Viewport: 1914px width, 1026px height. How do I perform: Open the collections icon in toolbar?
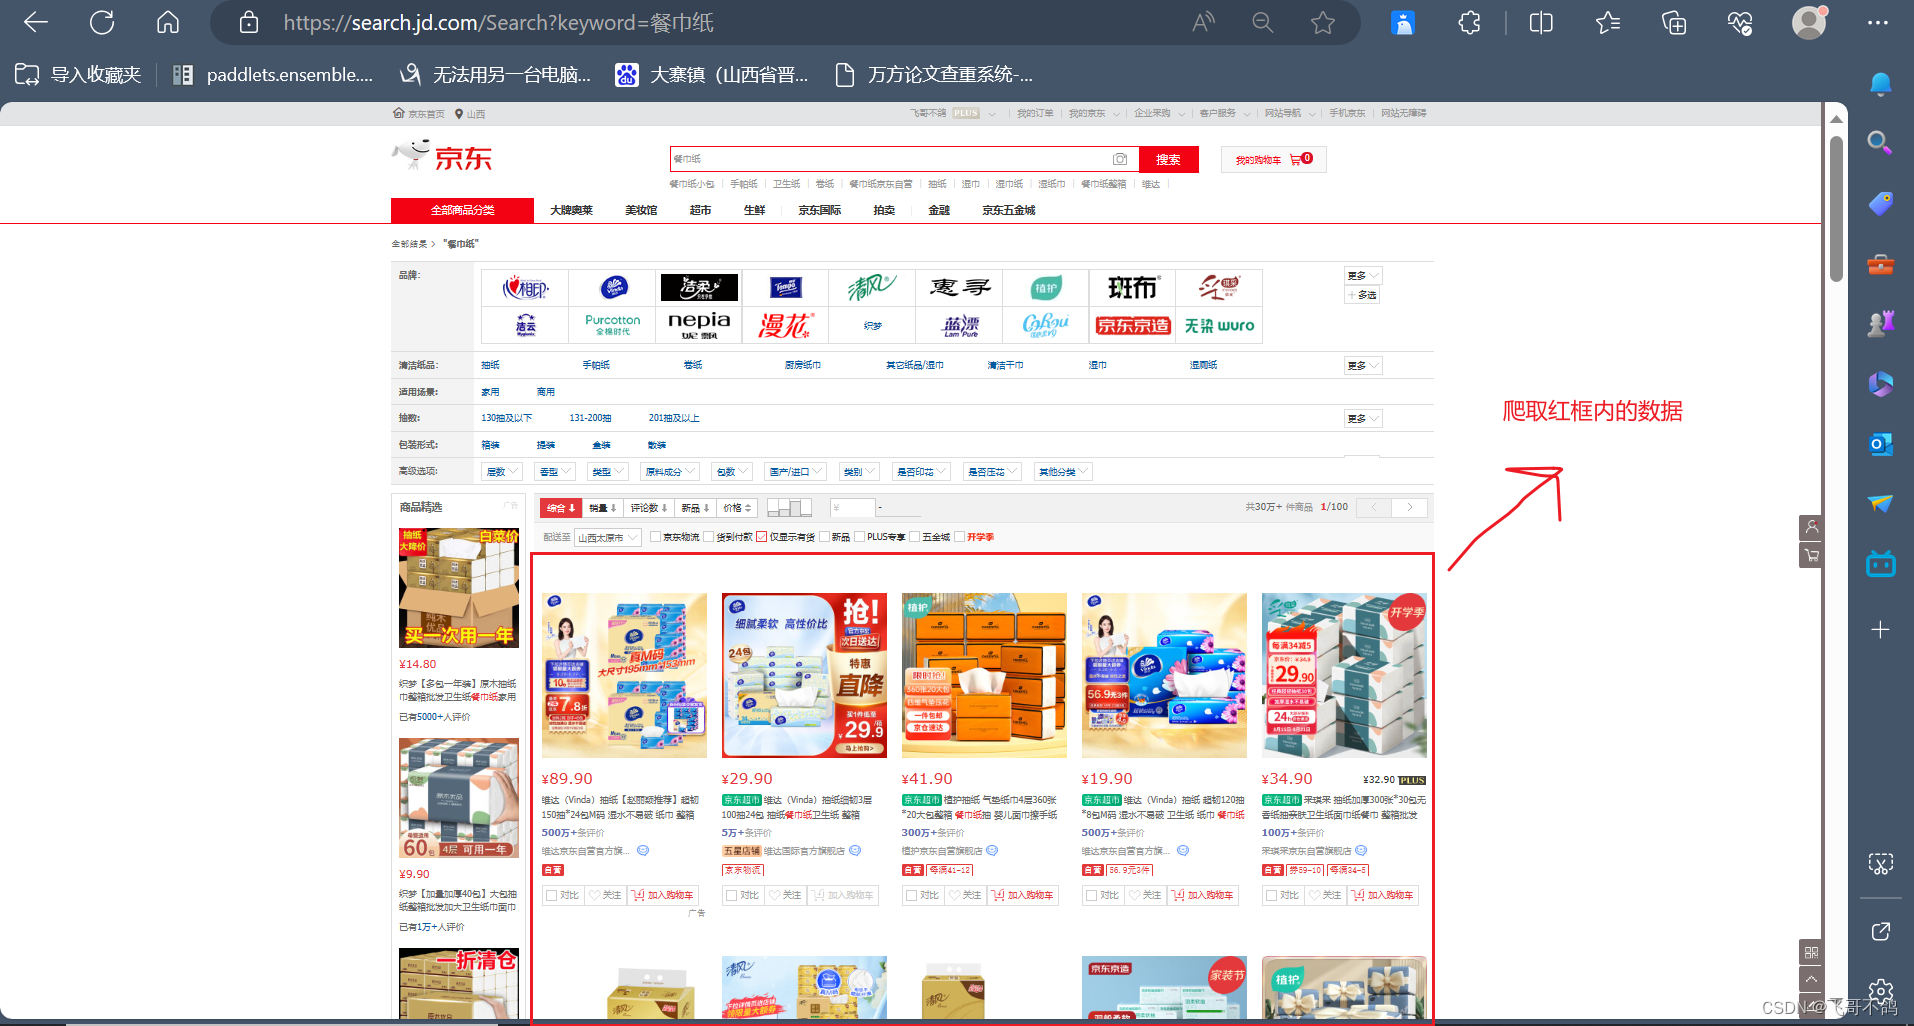(x=1674, y=22)
